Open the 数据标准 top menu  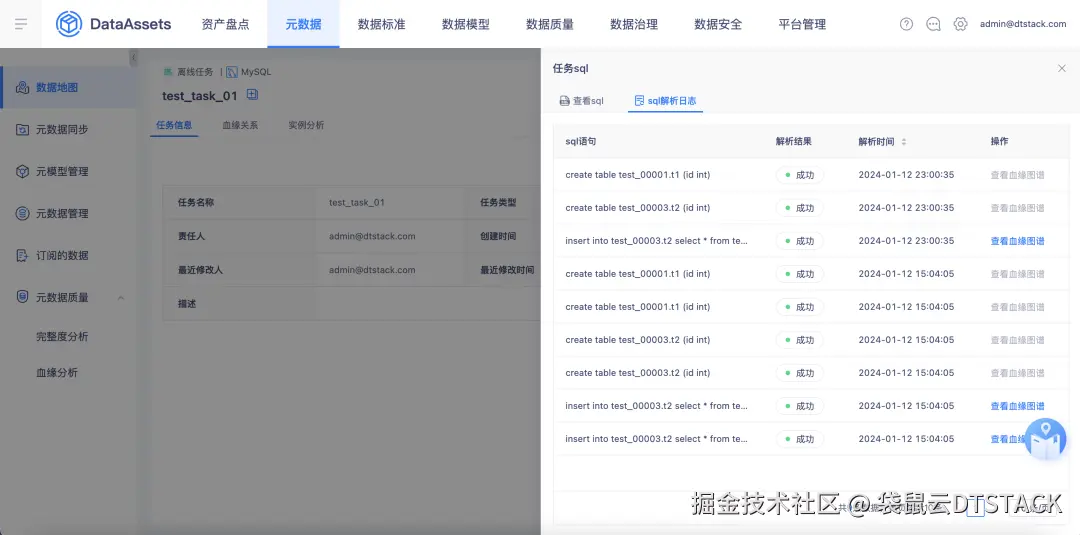coord(382,24)
